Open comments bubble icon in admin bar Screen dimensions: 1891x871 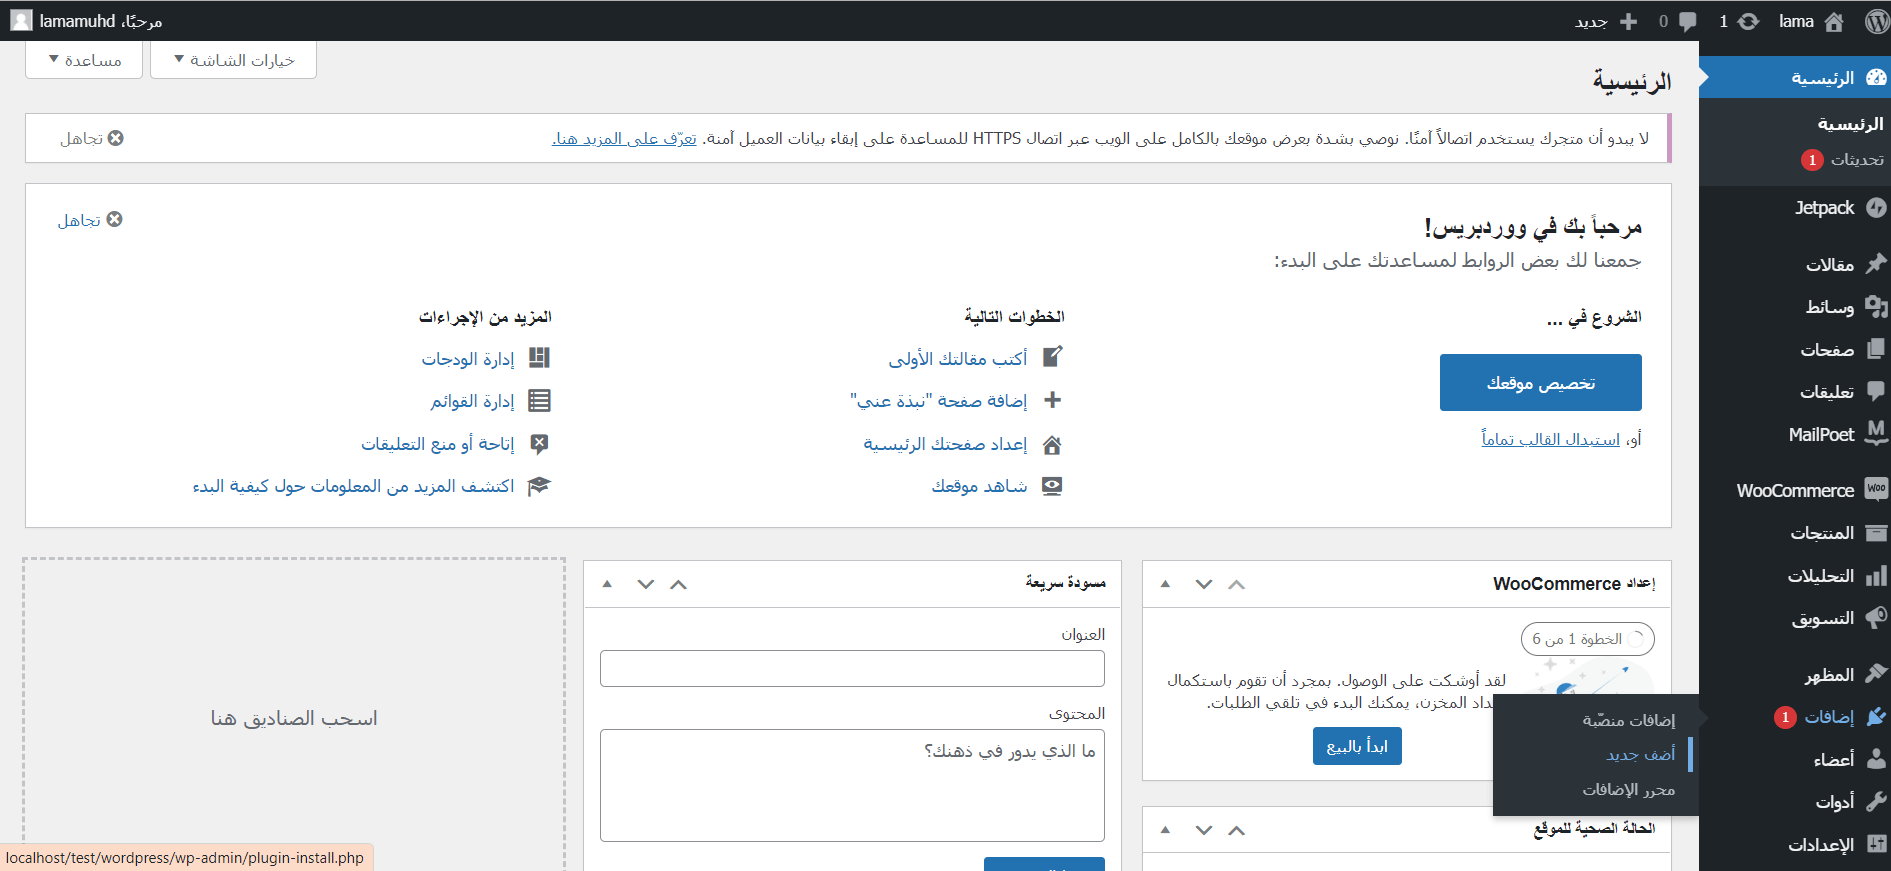1688,21
